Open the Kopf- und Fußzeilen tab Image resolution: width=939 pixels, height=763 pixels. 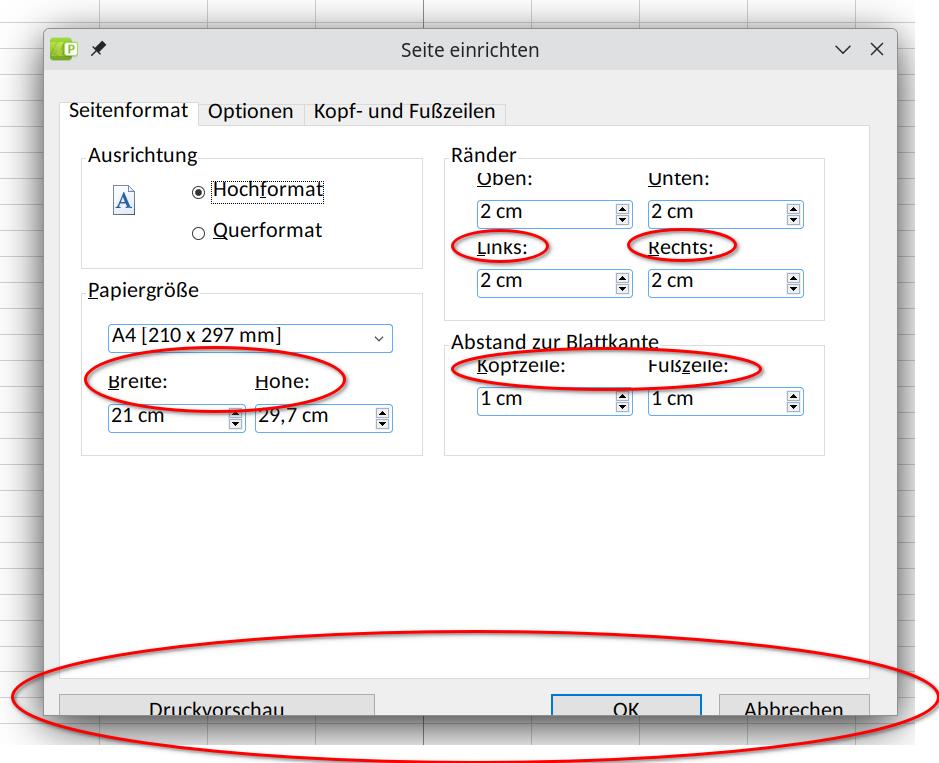pyautogui.click(x=404, y=112)
